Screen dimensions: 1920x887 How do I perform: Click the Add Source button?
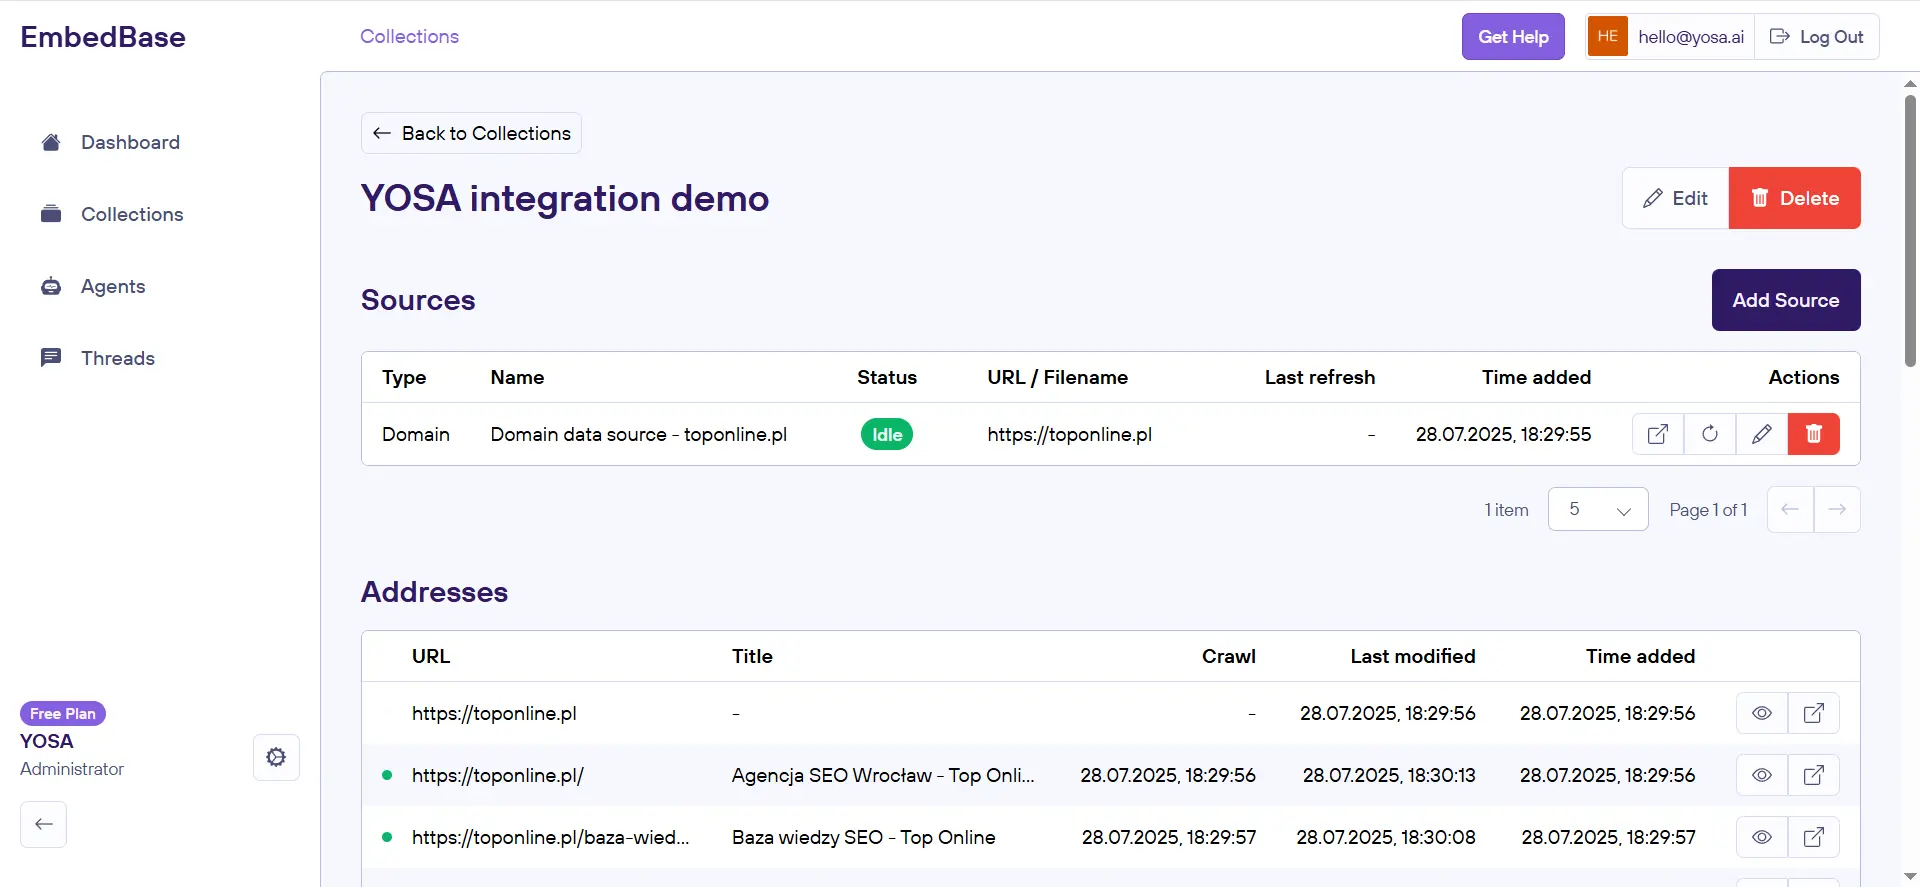1785,300
